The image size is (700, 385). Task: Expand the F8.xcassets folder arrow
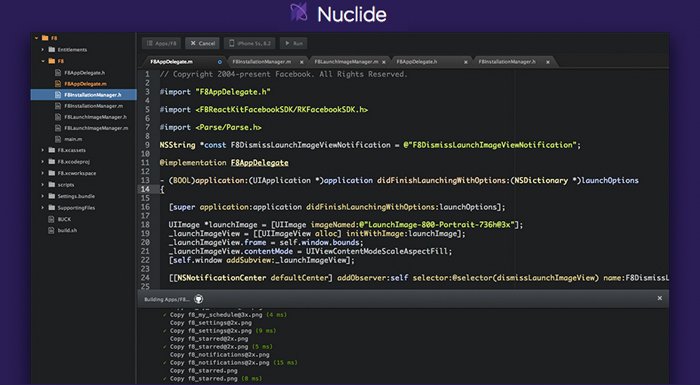point(43,150)
